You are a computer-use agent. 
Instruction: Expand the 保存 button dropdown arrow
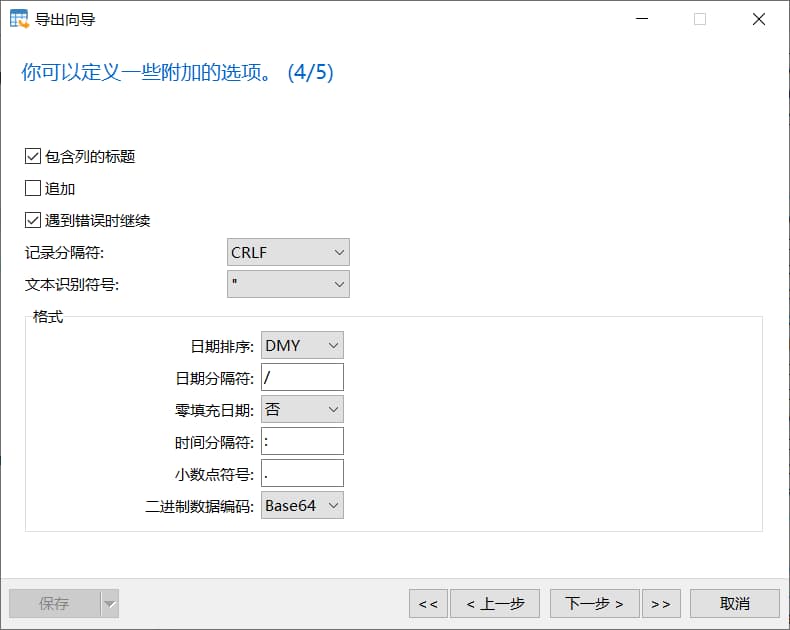(x=110, y=603)
